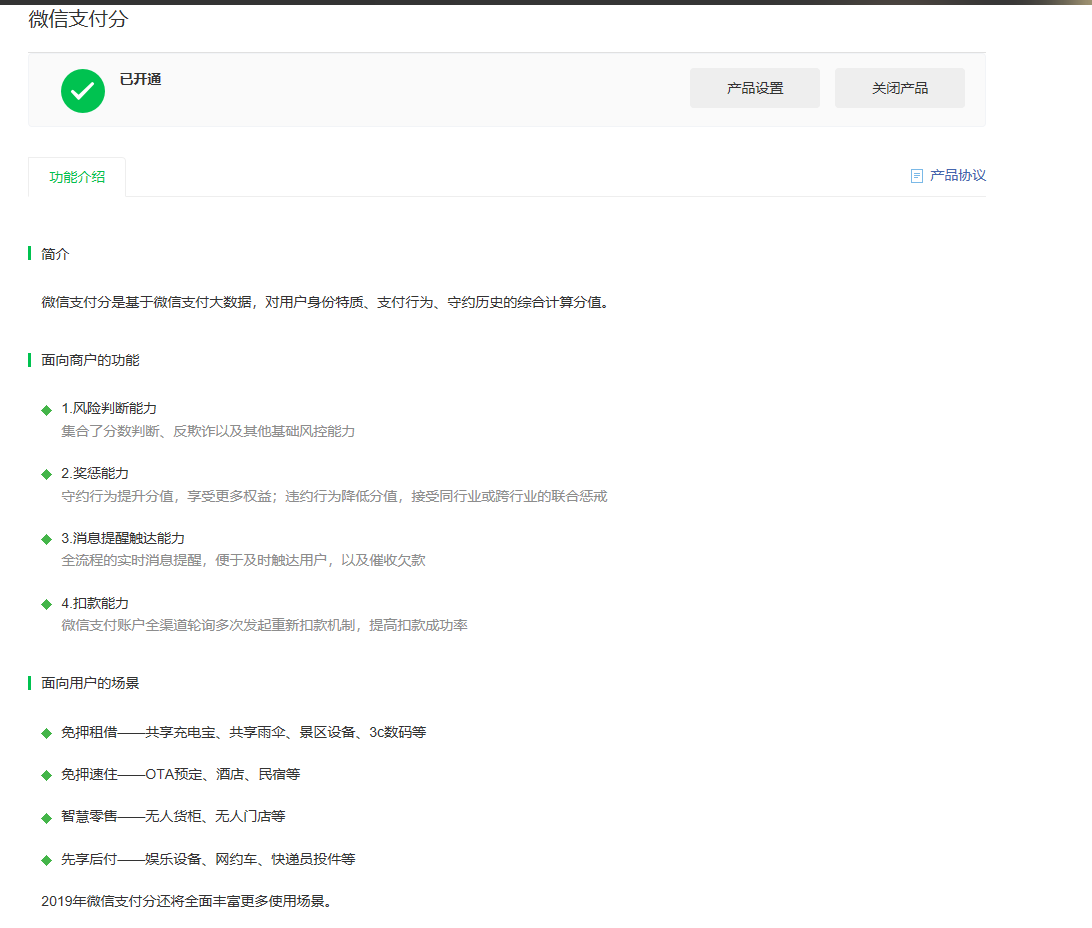Click the description starting 守约行为提升分值
Viewport: 1092px width, 928px height.
(x=334, y=496)
